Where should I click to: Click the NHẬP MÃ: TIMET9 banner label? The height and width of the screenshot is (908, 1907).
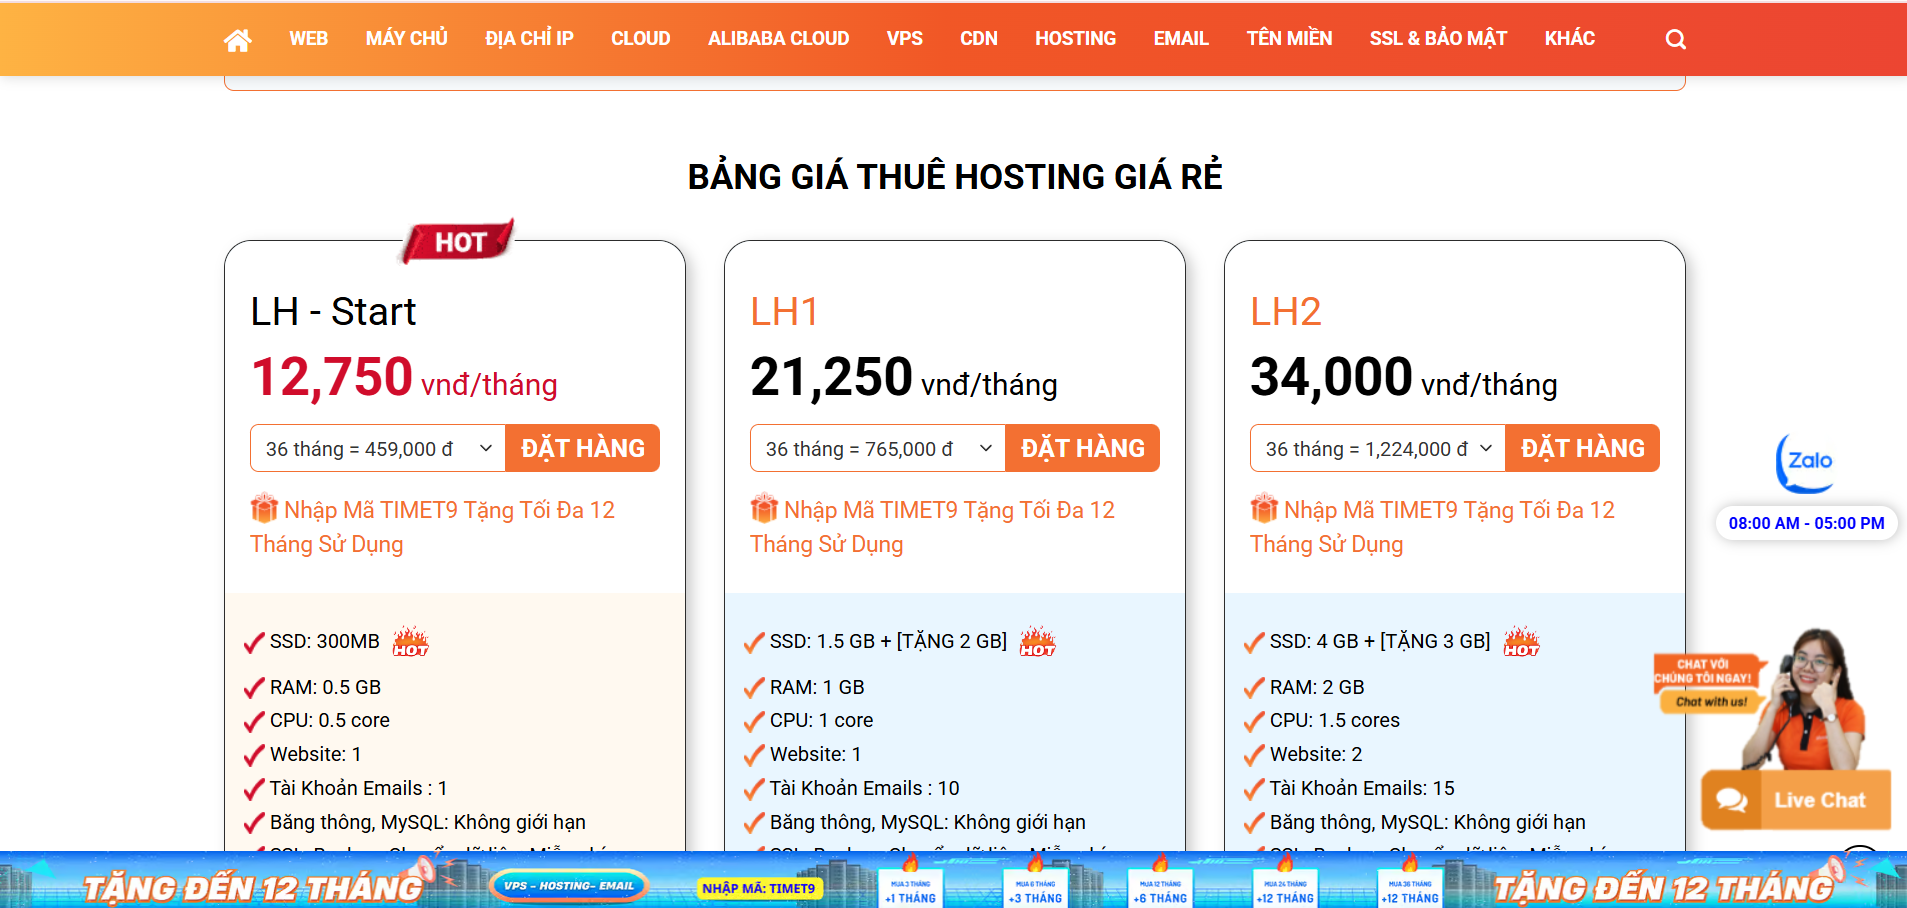pos(758,888)
